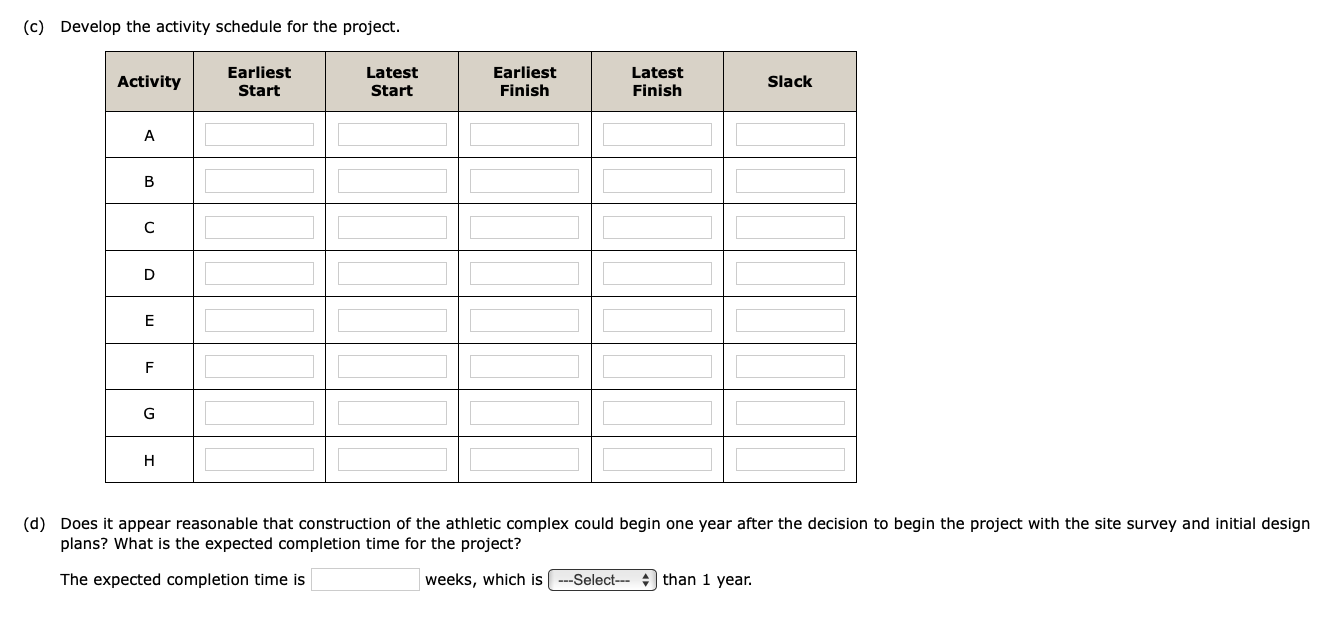Click Slack input for activity E

pyautogui.click(x=790, y=320)
